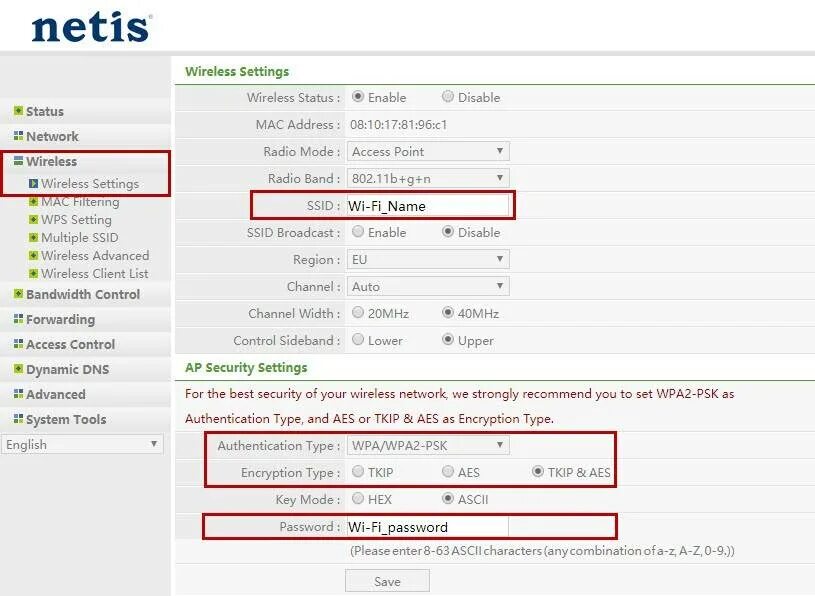815x596 pixels.
Task: Click the icon beside MAC Filtering
Action: (x=33, y=202)
